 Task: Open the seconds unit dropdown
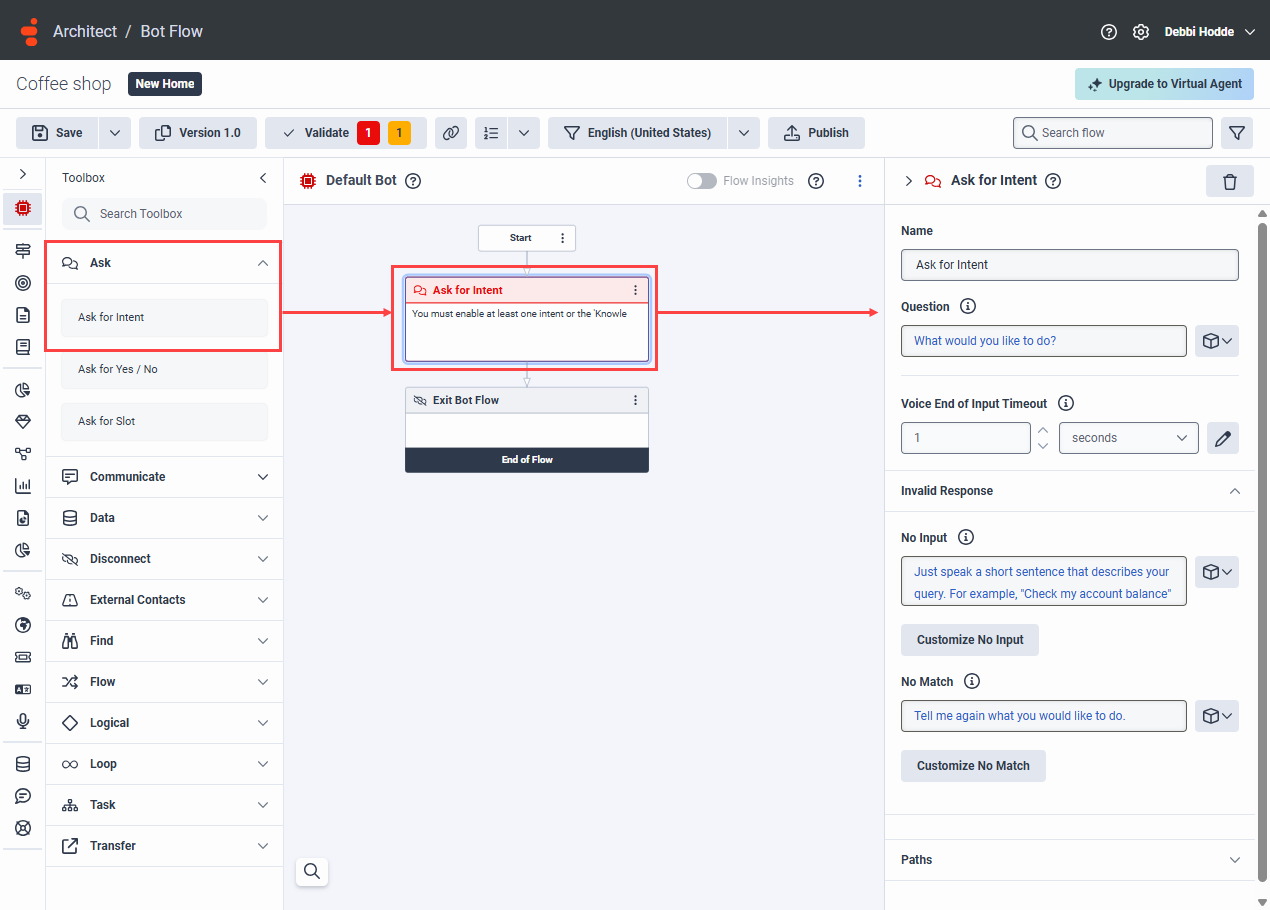point(1129,438)
